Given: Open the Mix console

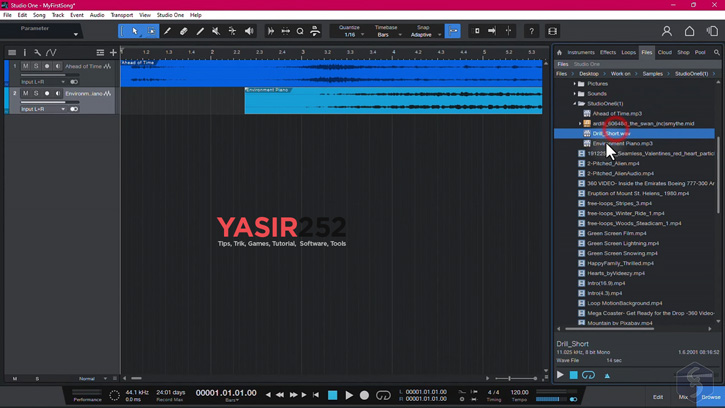Looking at the screenshot, I should 683,397.
